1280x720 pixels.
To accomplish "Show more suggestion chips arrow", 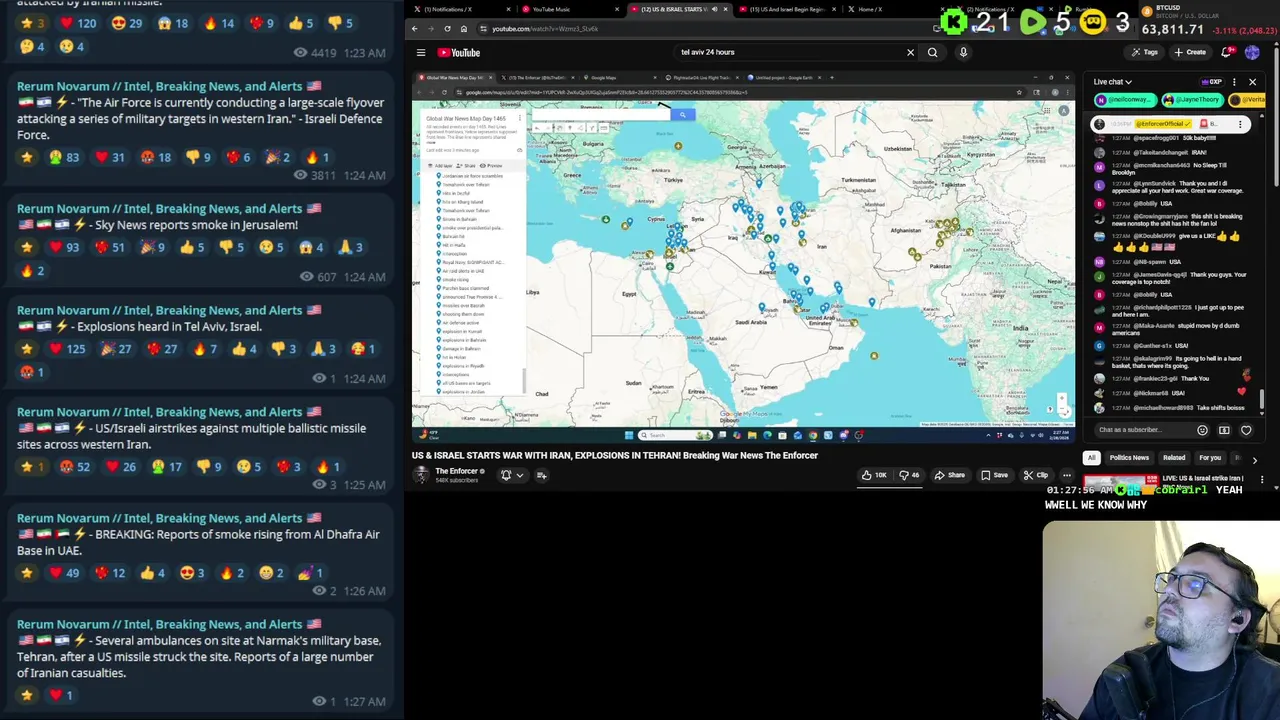I will (1254, 459).
